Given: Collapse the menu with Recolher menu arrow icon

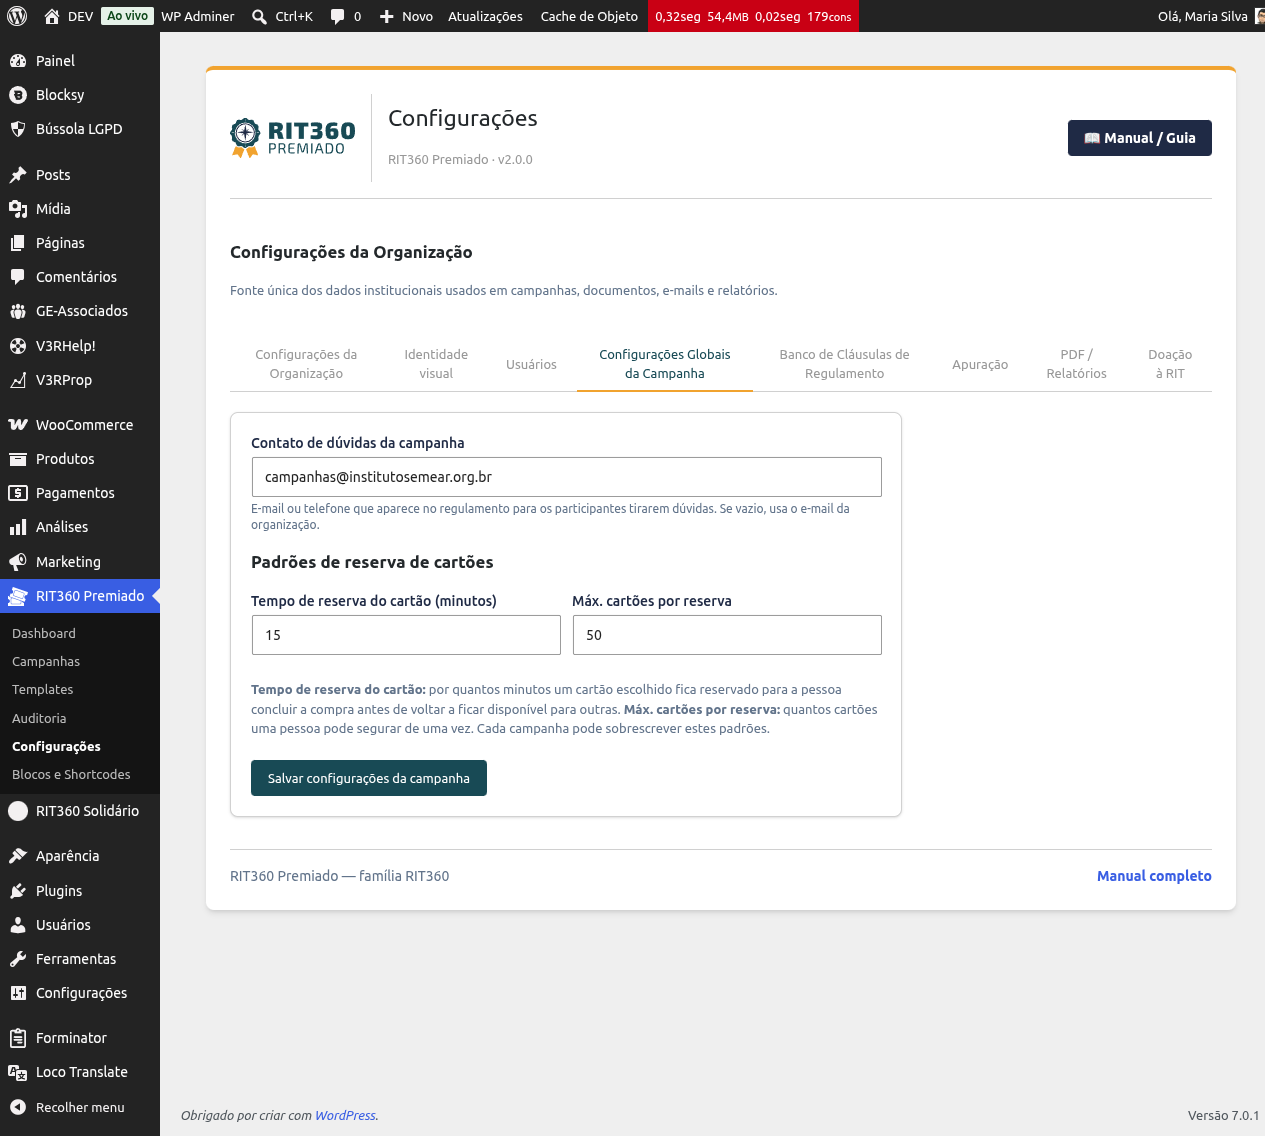Looking at the screenshot, I should (x=18, y=1107).
